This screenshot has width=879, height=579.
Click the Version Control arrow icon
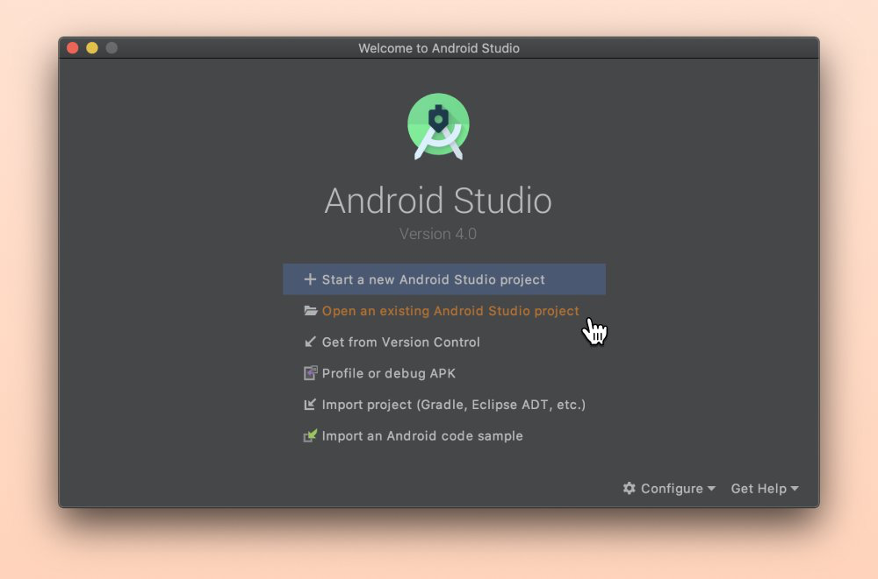(309, 342)
